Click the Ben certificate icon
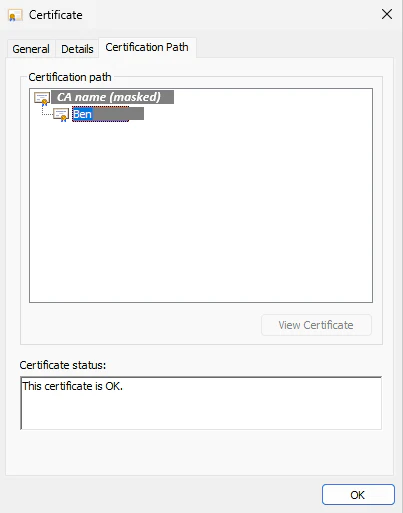This screenshot has height=513, width=403. pyautogui.click(x=61, y=115)
